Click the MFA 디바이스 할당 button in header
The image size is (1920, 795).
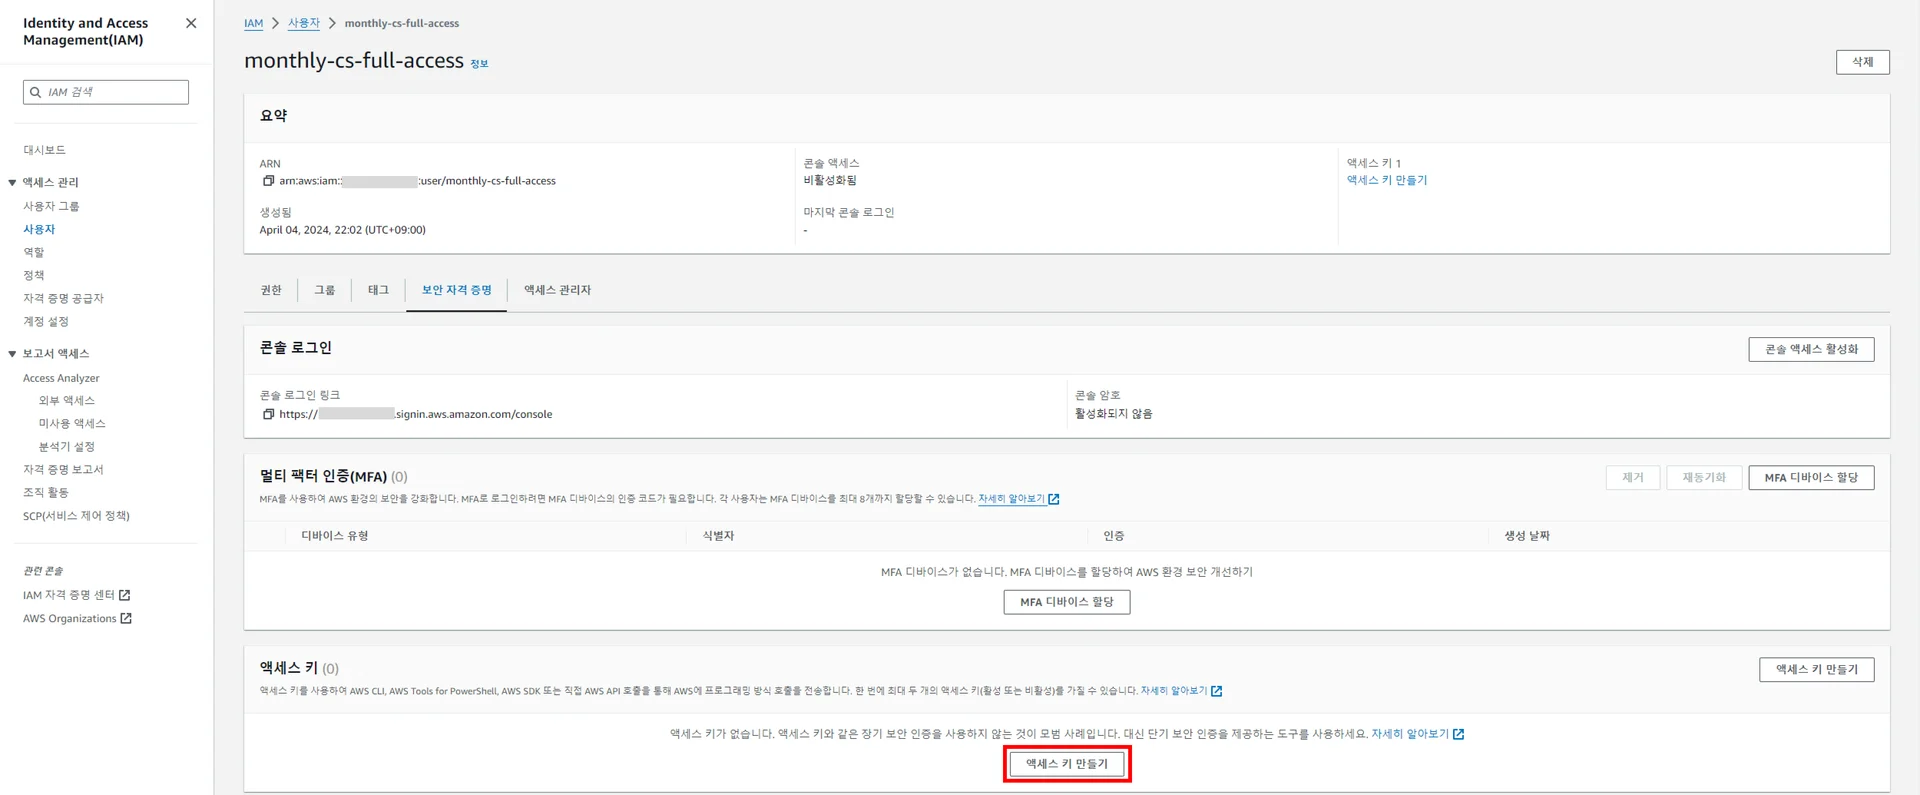(1810, 478)
